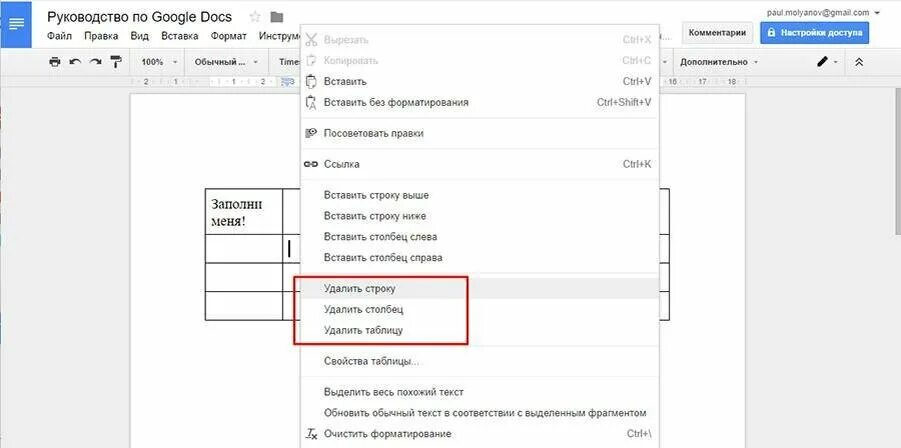Choose Очистить форматирование
901x448 pixels.
(x=479, y=434)
